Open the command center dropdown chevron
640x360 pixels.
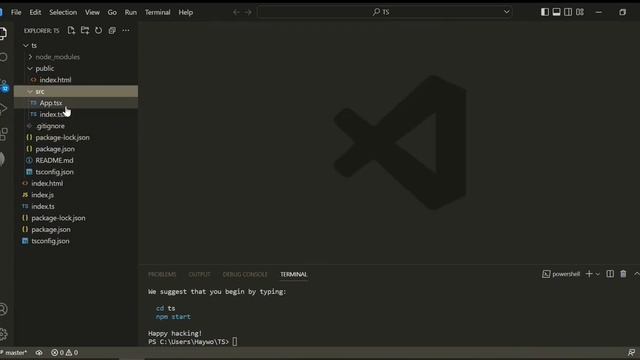pyautogui.click(x=507, y=12)
